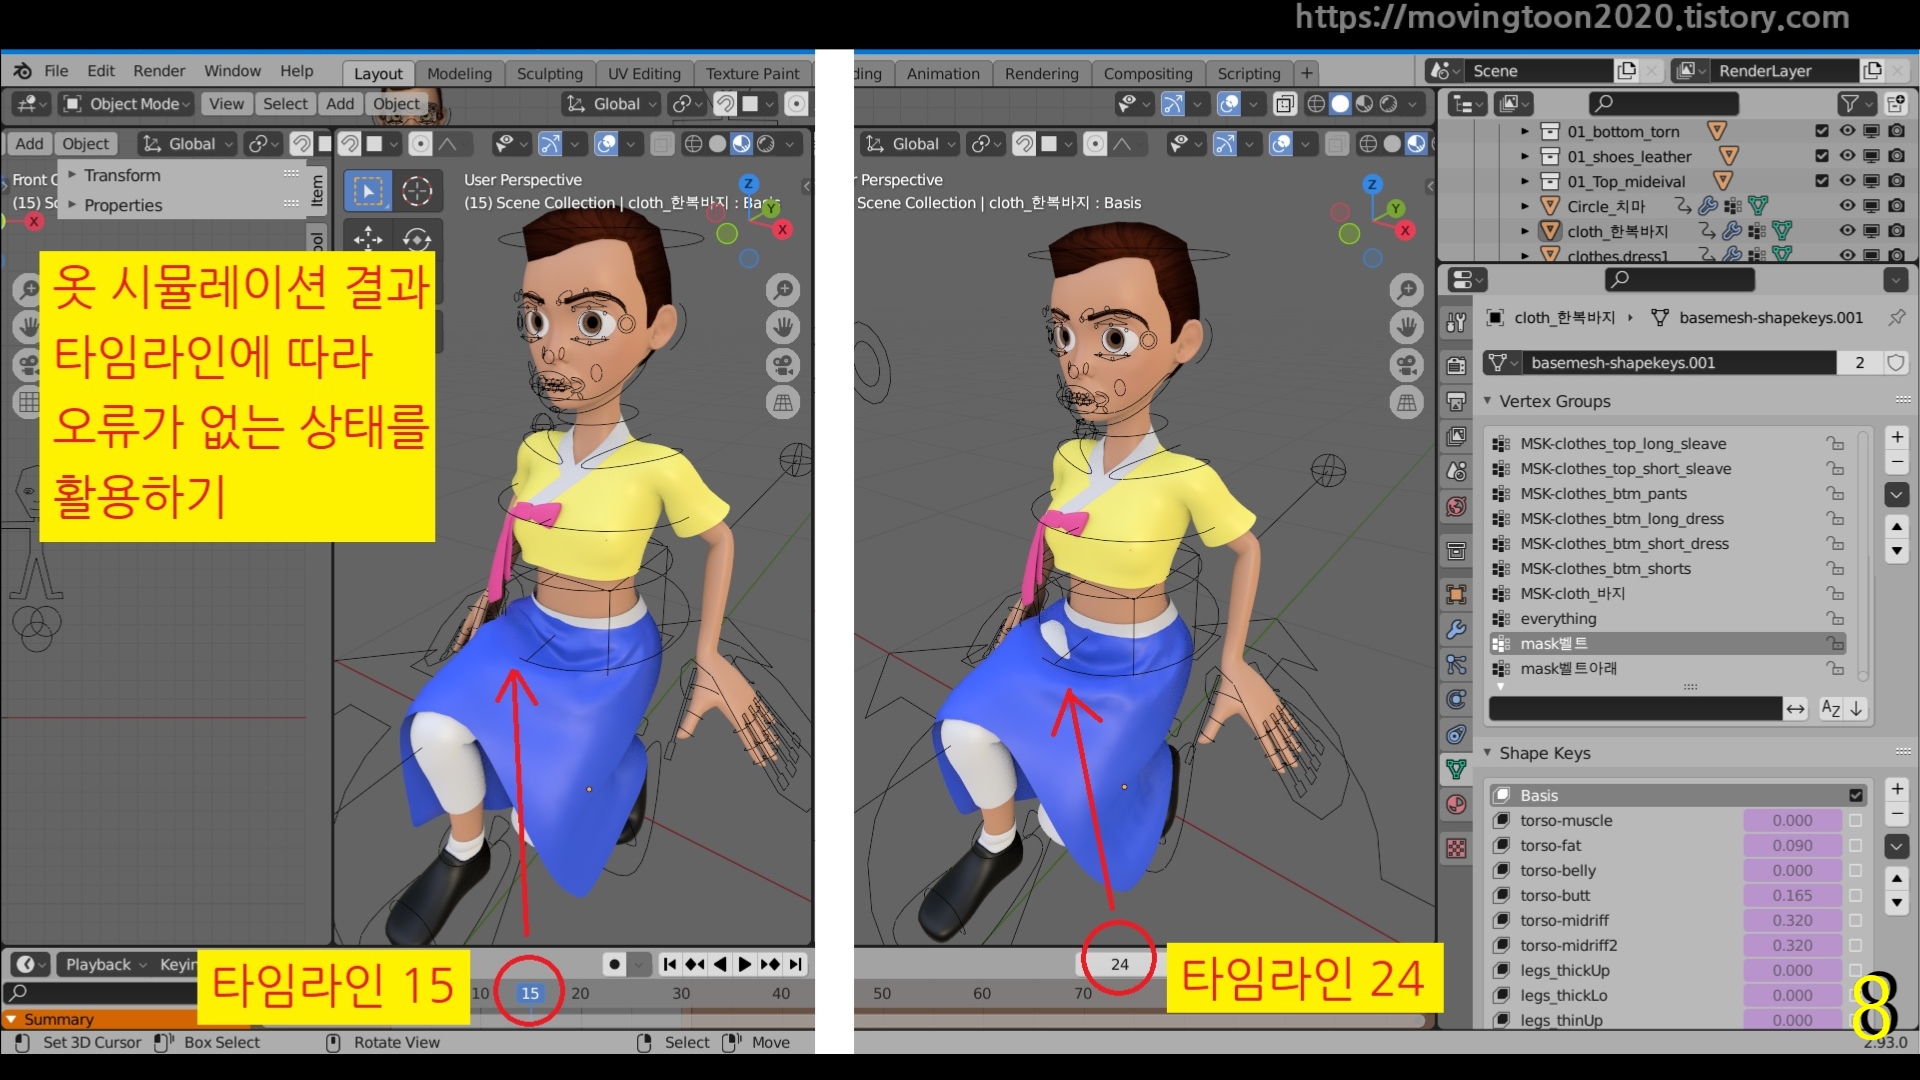Expand 01_bottom_torn collection in Outliner
This screenshot has height=1080, width=1920.
click(x=1525, y=131)
